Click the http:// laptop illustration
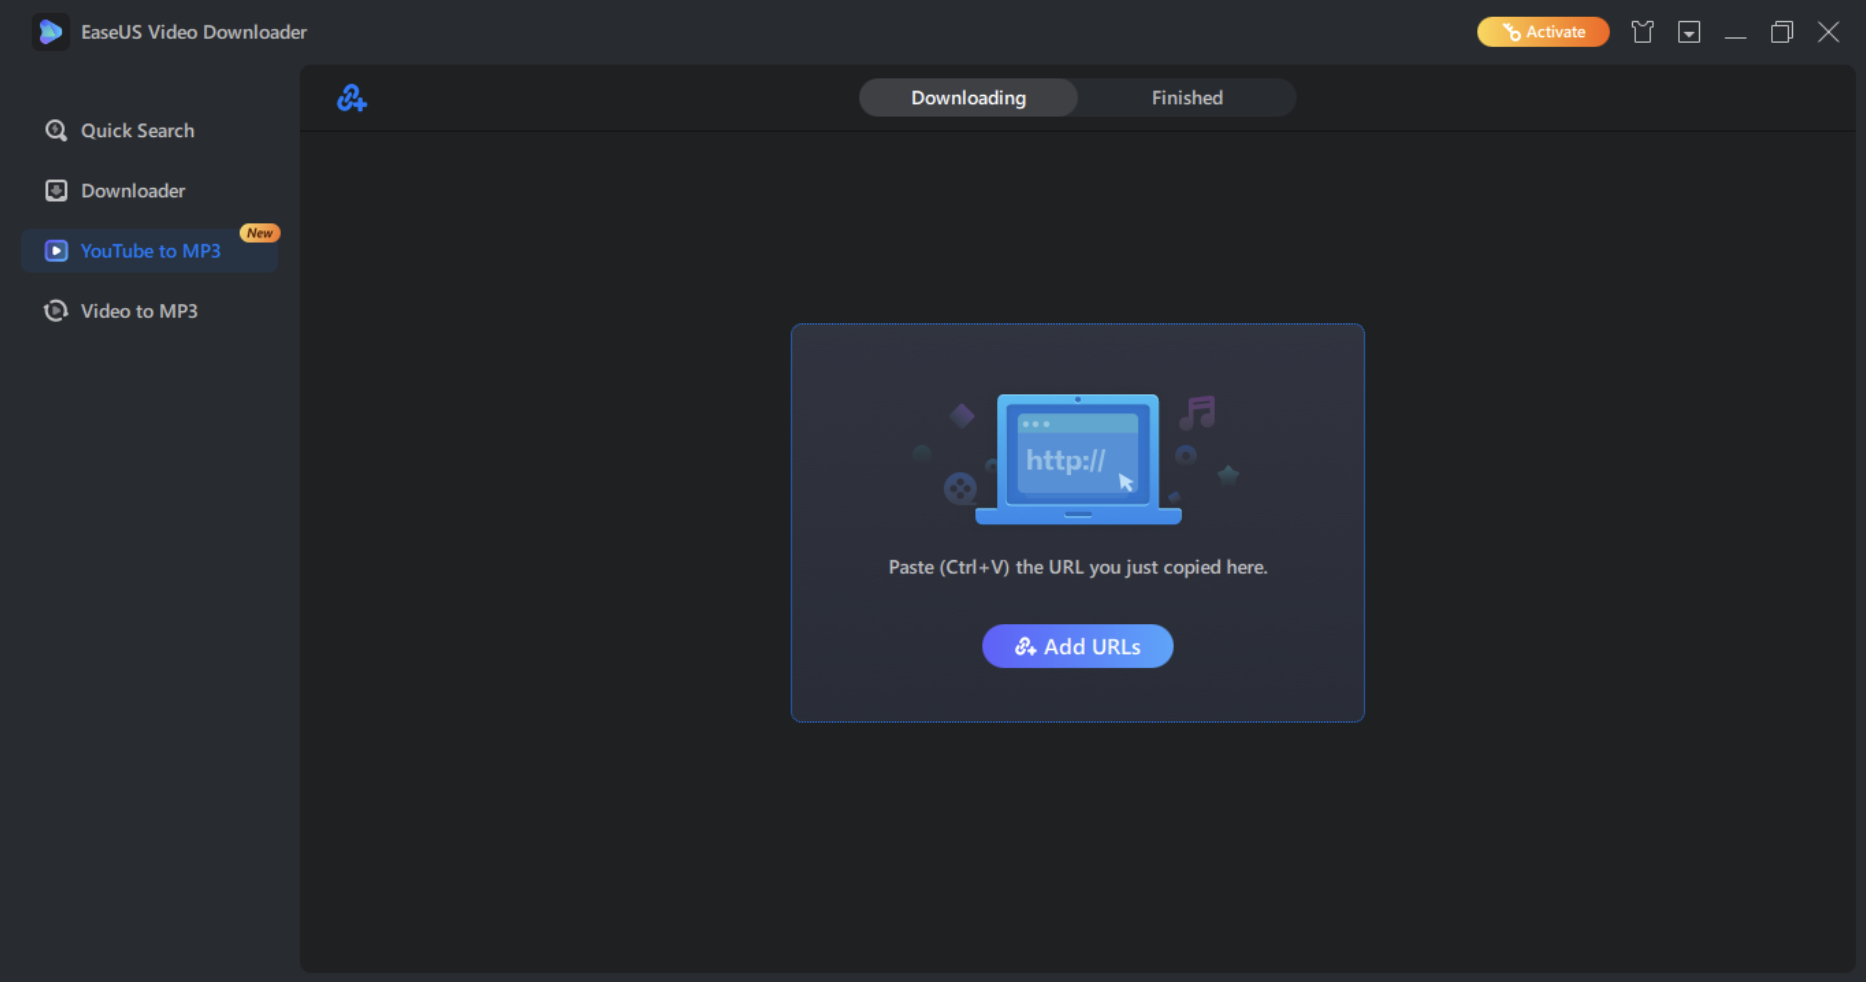The height and width of the screenshot is (982, 1866). pos(1078,459)
